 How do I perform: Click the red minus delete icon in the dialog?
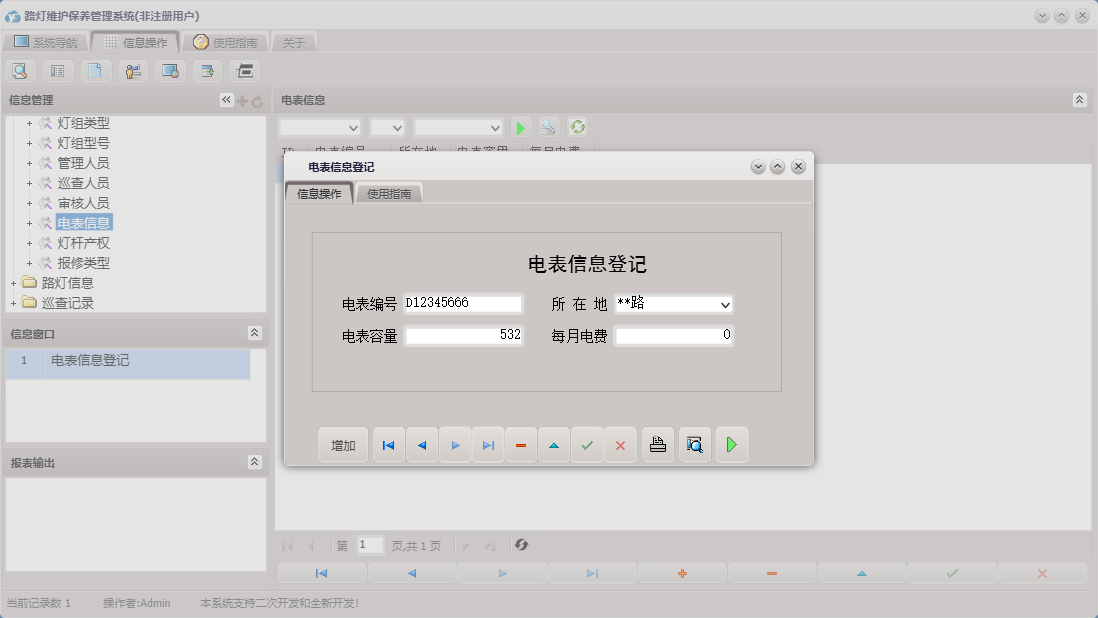click(x=521, y=444)
